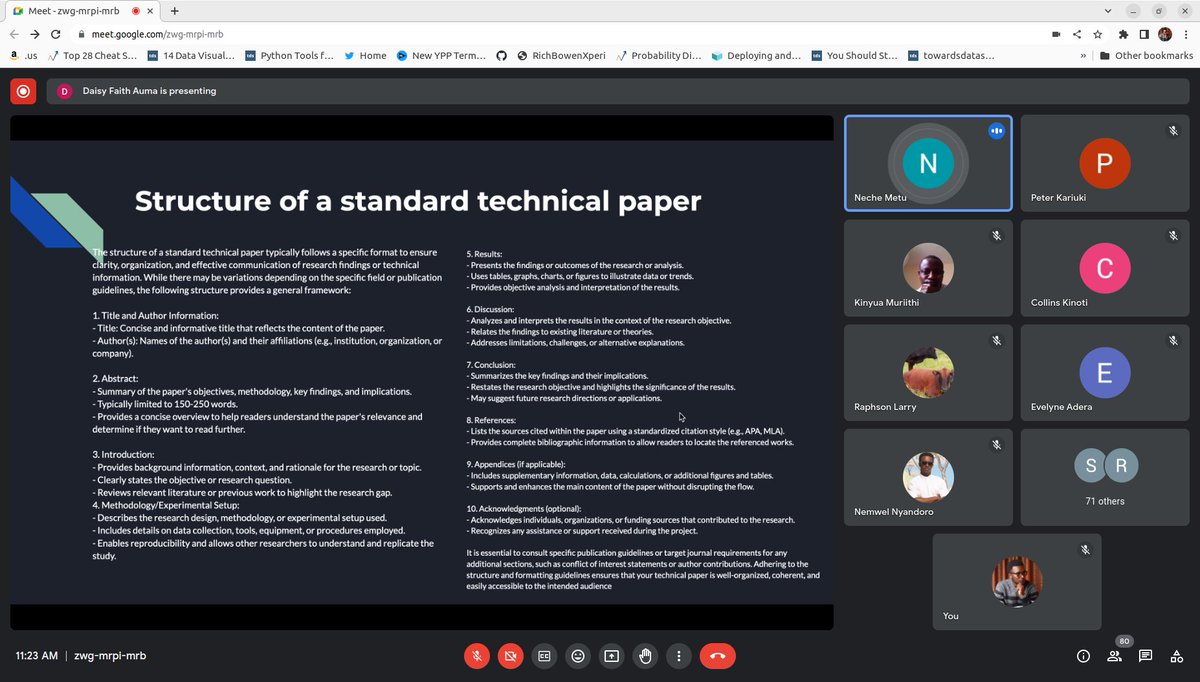1200x682 pixels.
Task: Leave the call with the red hangup button
Action: 718,656
